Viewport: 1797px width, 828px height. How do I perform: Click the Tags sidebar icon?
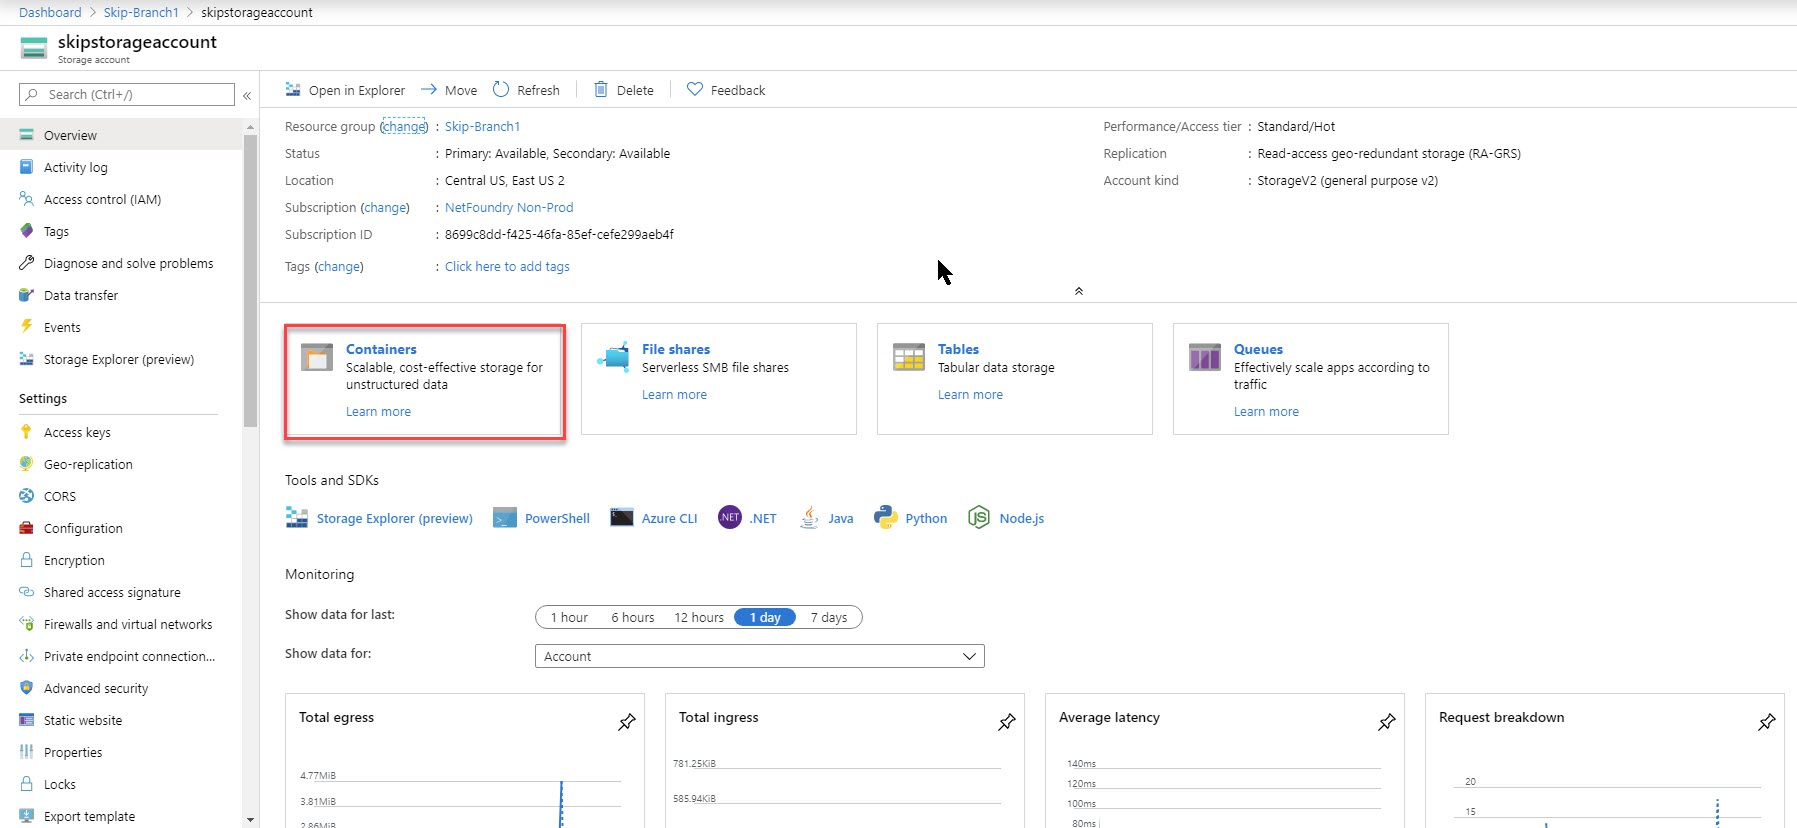[x=26, y=231]
